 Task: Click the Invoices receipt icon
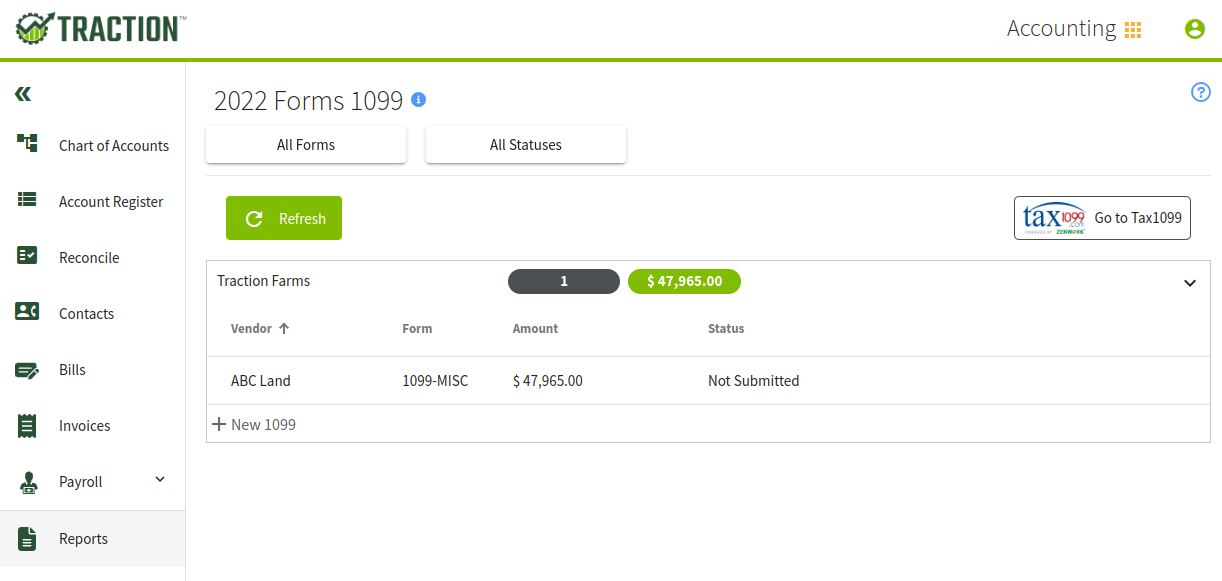pos(28,426)
